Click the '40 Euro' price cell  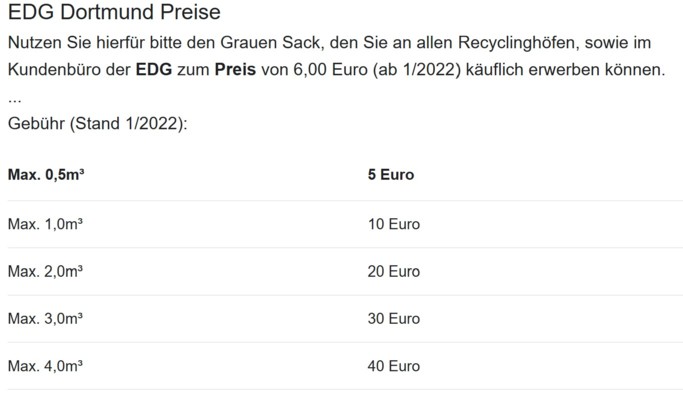pyautogui.click(x=394, y=366)
